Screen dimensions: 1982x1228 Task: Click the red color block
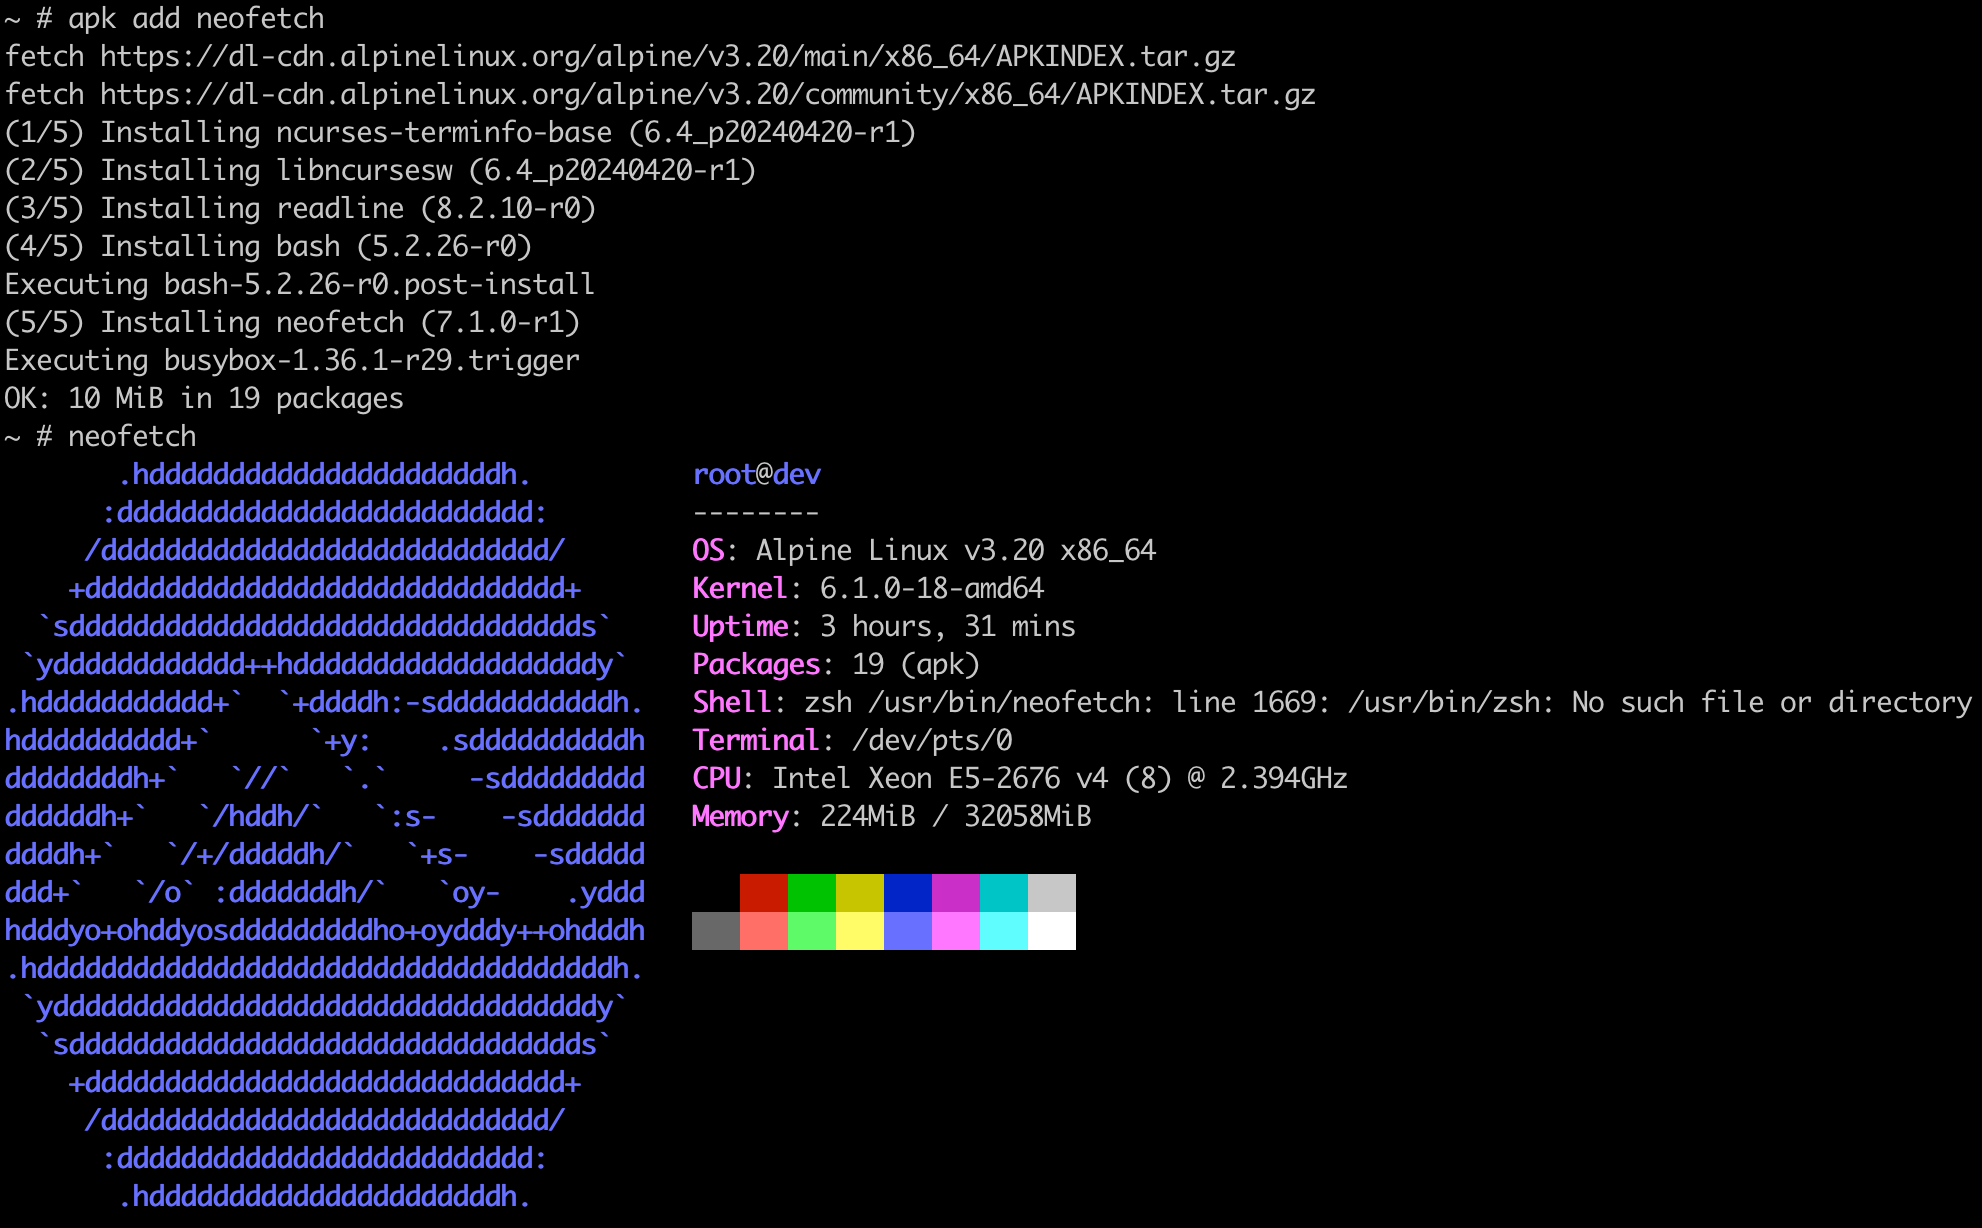coord(763,893)
